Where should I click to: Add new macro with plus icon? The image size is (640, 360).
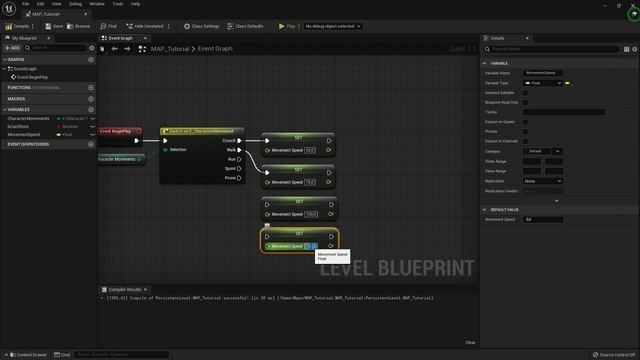pyautogui.click(x=91, y=99)
